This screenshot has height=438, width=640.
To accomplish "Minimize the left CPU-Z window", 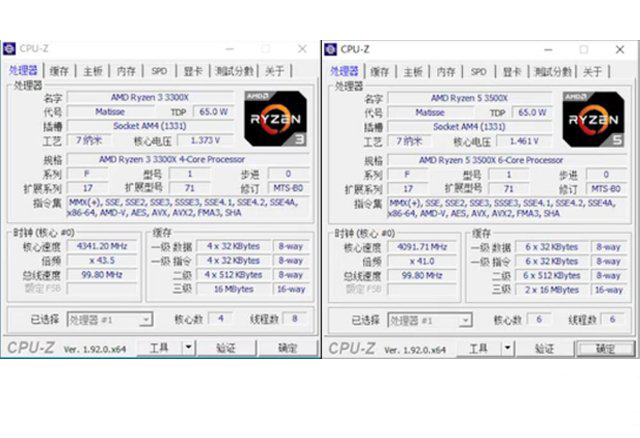I will pyautogui.click(x=230, y=49).
